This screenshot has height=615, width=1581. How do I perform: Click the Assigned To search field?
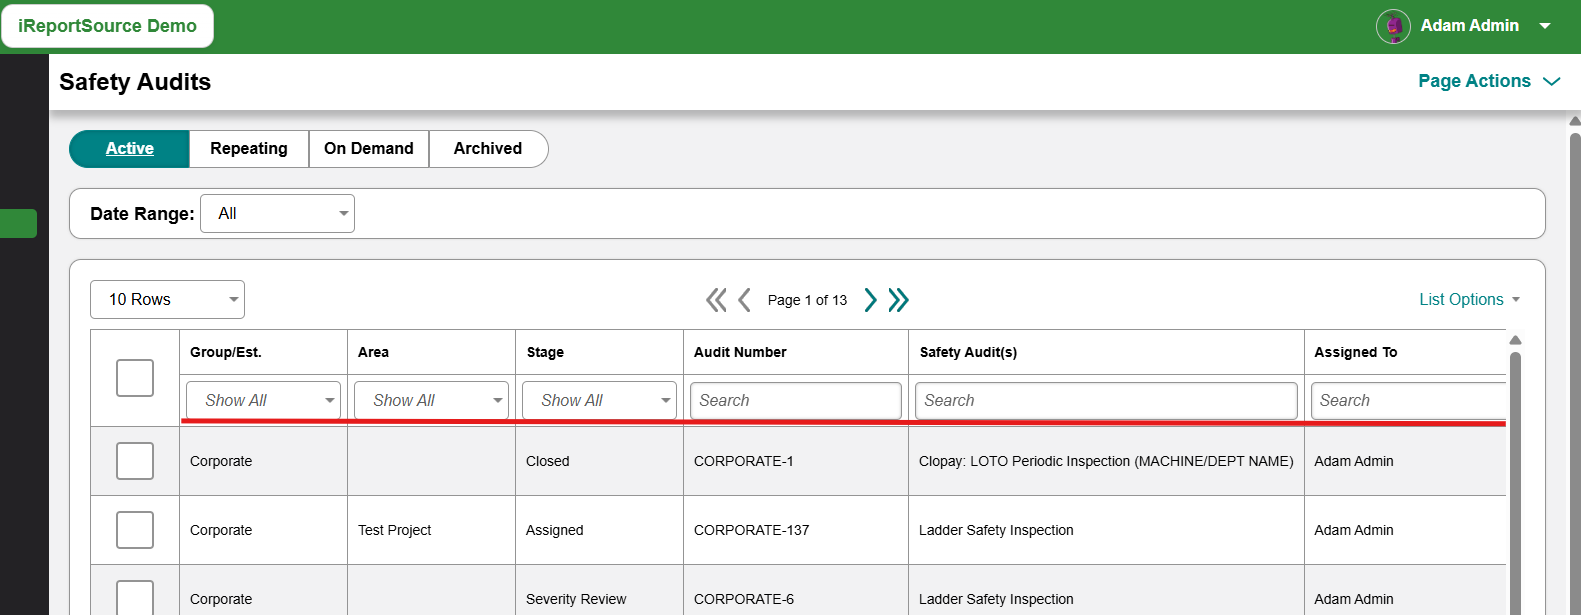[x=1408, y=400]
